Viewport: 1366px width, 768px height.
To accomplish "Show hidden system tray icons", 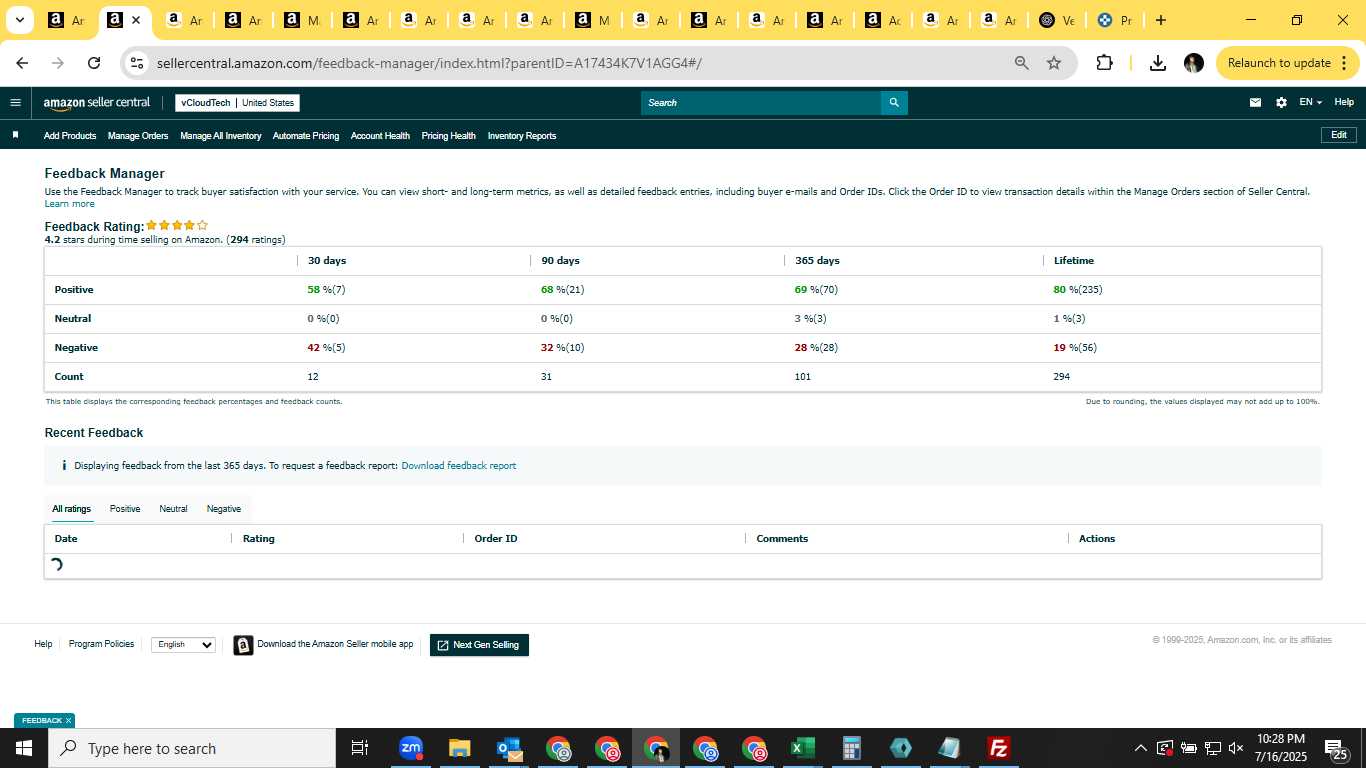I will [x=1140, y=748].
